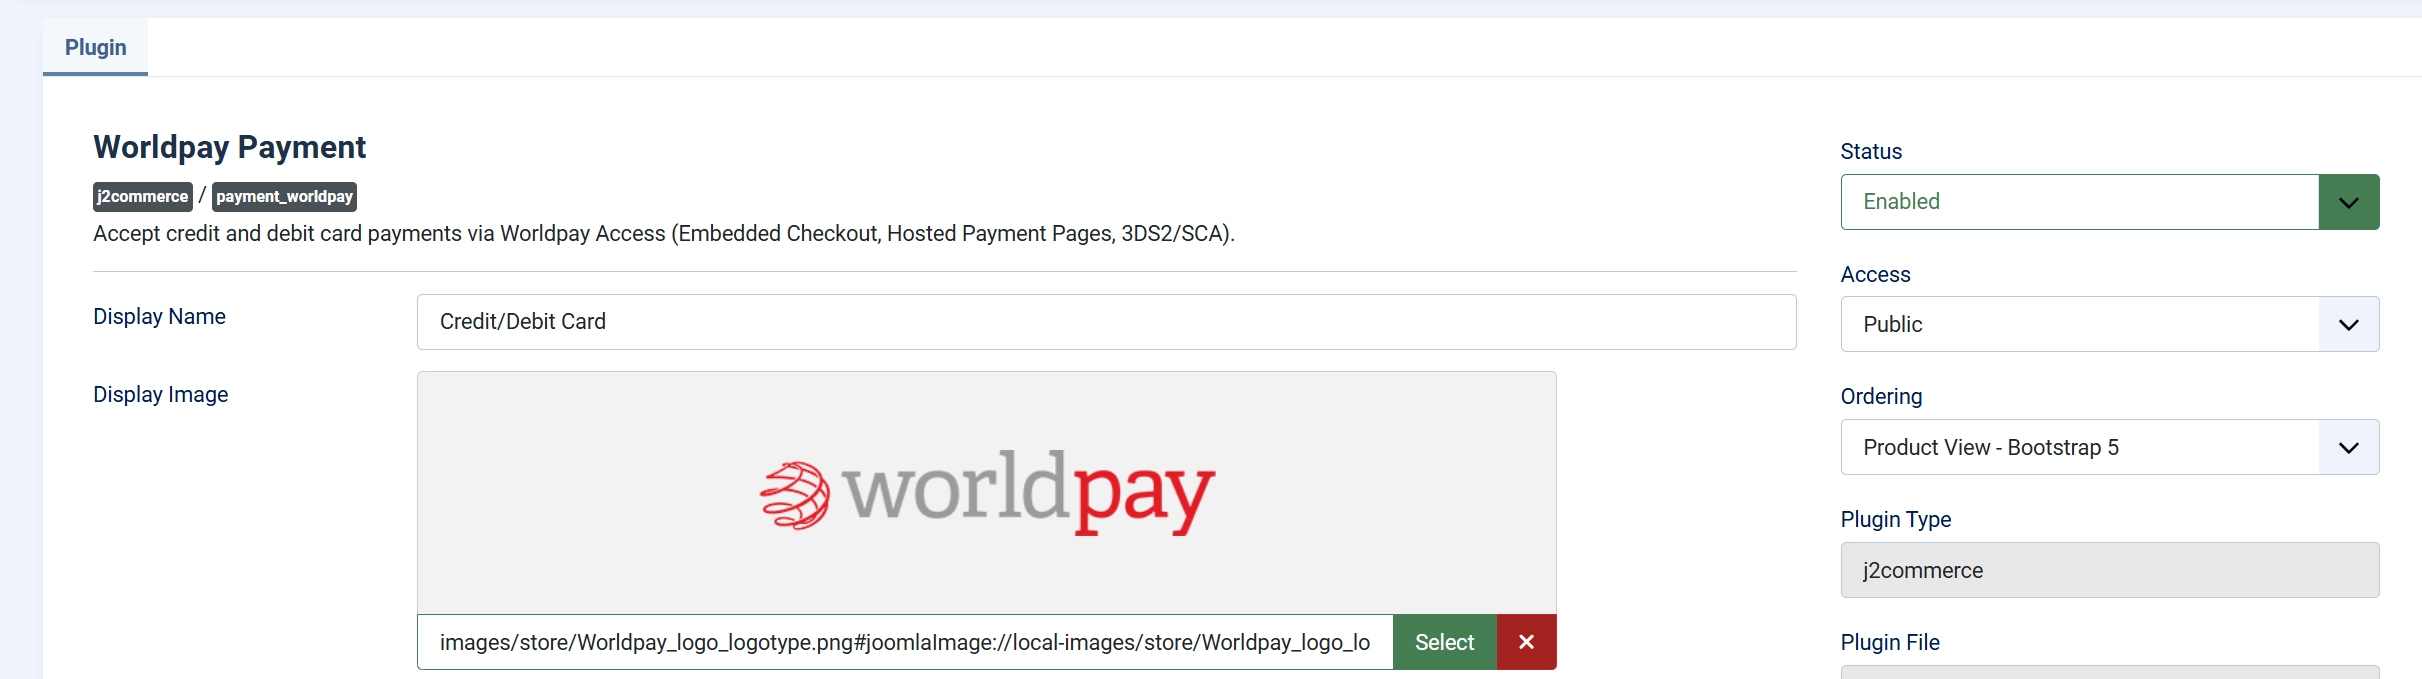The image size is (2422, 679).
Task: Click the Display Image label
Action: (x=160, y=394)
